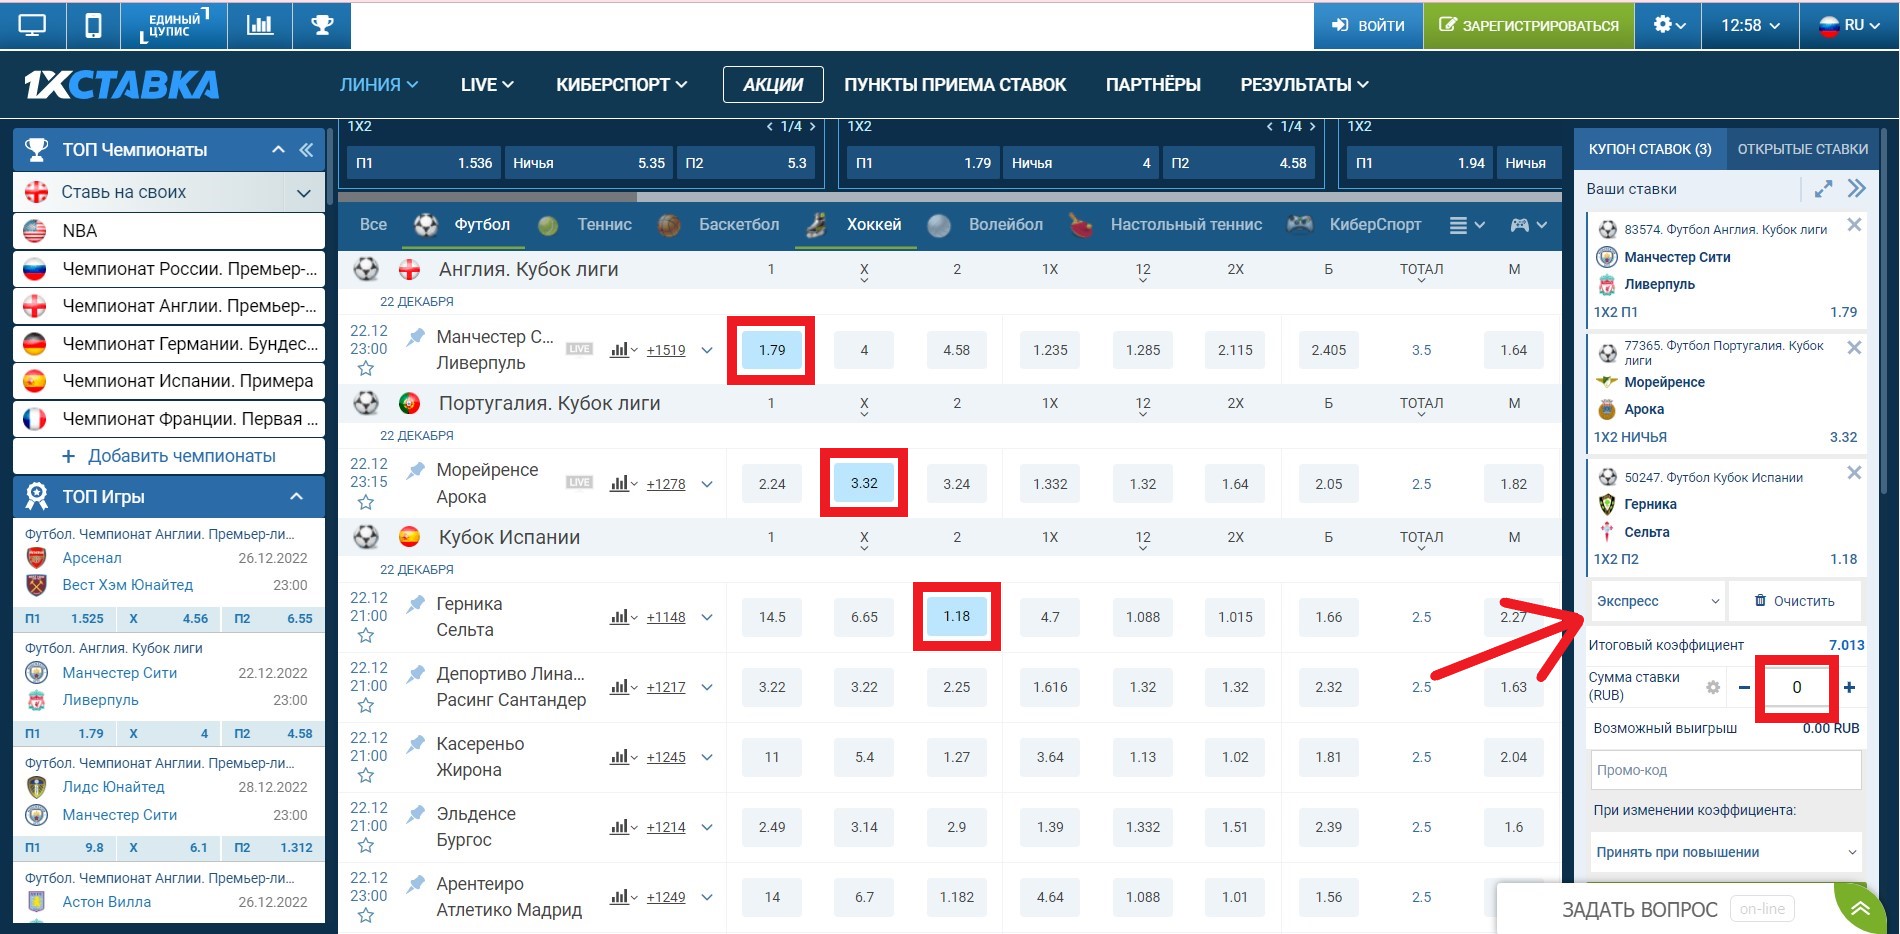Pin the Герника–Сельта match

pyautogui.click(x=416, y=604)
